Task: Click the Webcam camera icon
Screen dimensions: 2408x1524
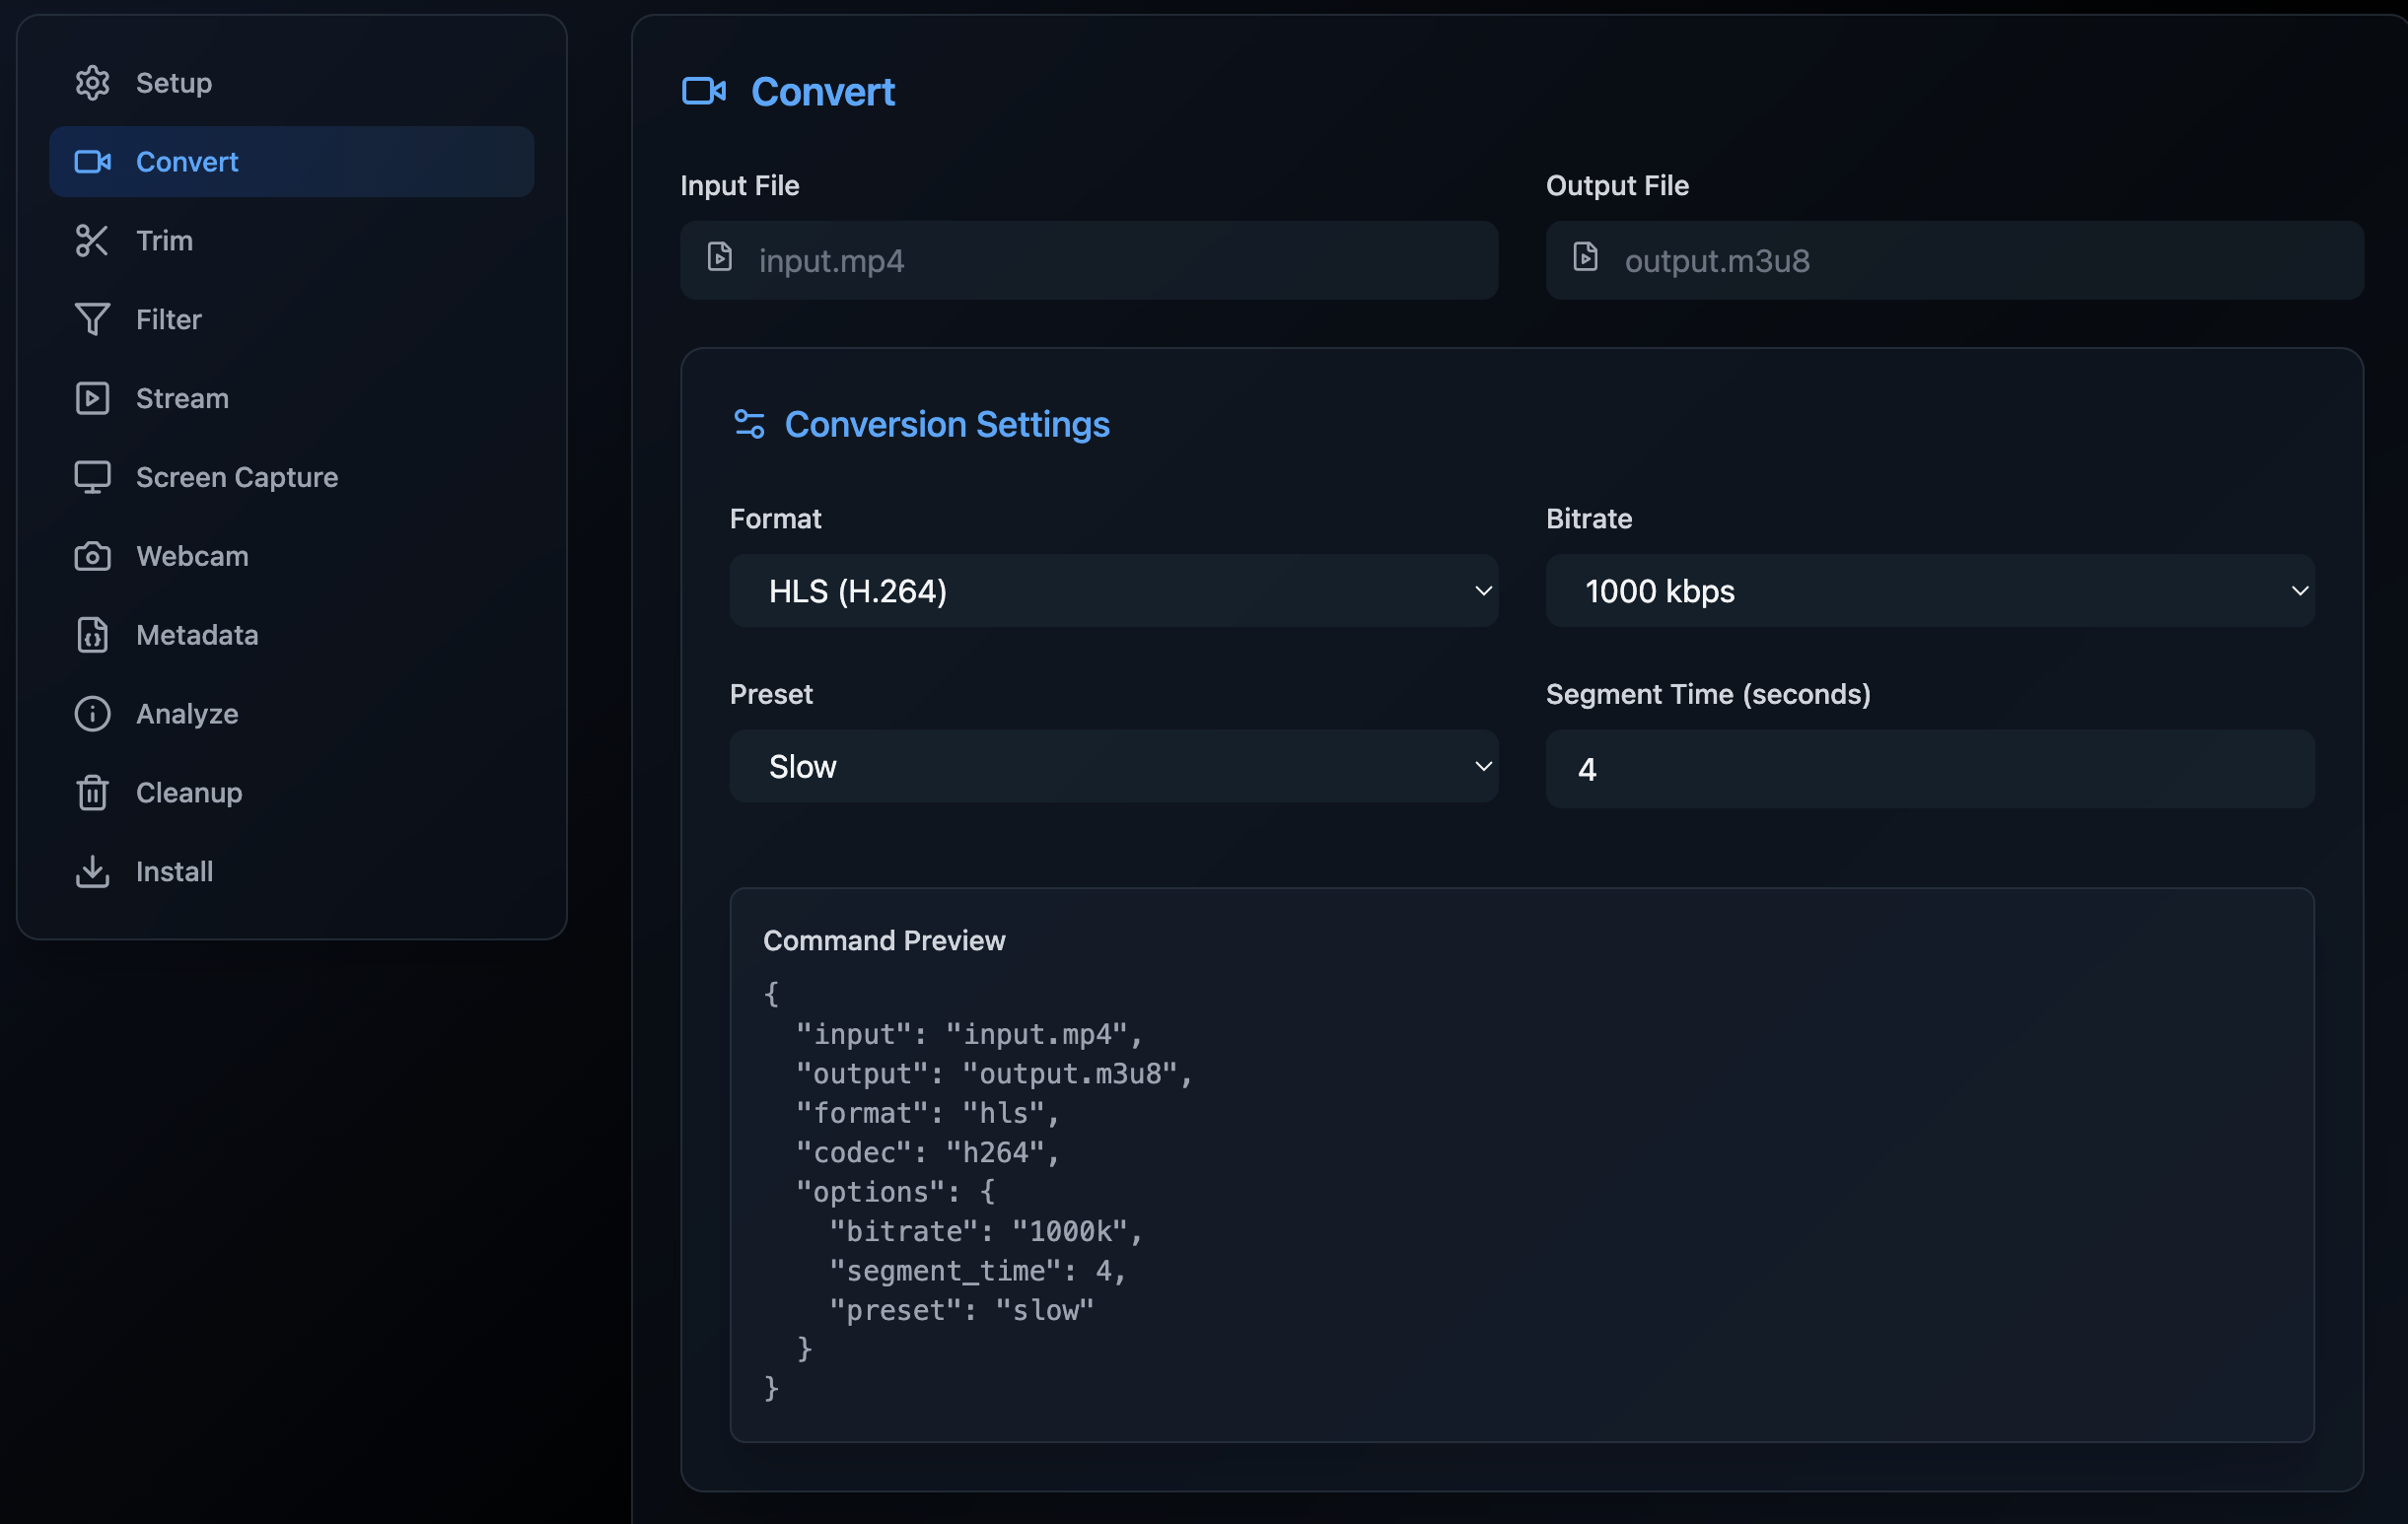Action: pos(92,557)
